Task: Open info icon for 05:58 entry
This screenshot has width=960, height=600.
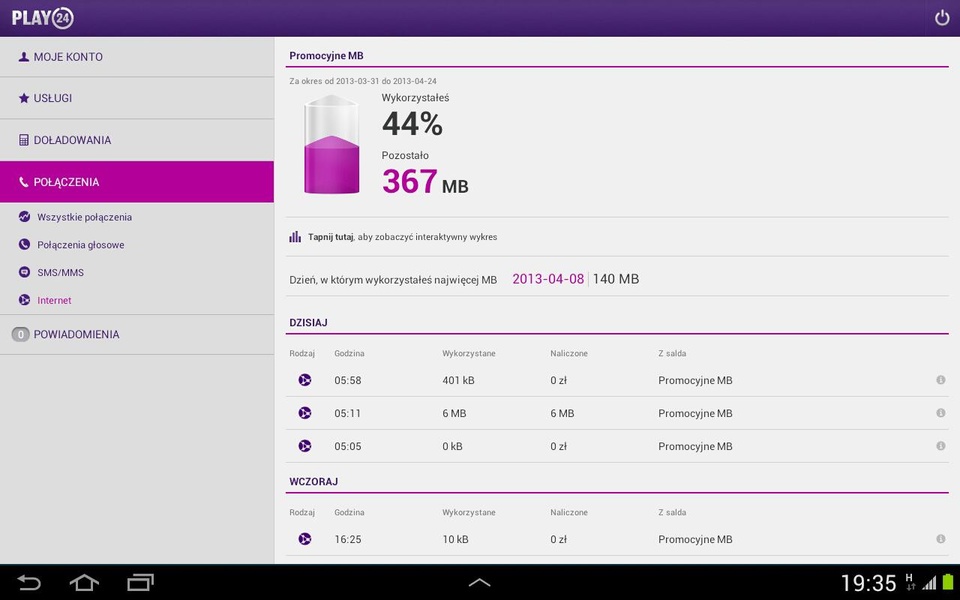Action: click(940, 380)
